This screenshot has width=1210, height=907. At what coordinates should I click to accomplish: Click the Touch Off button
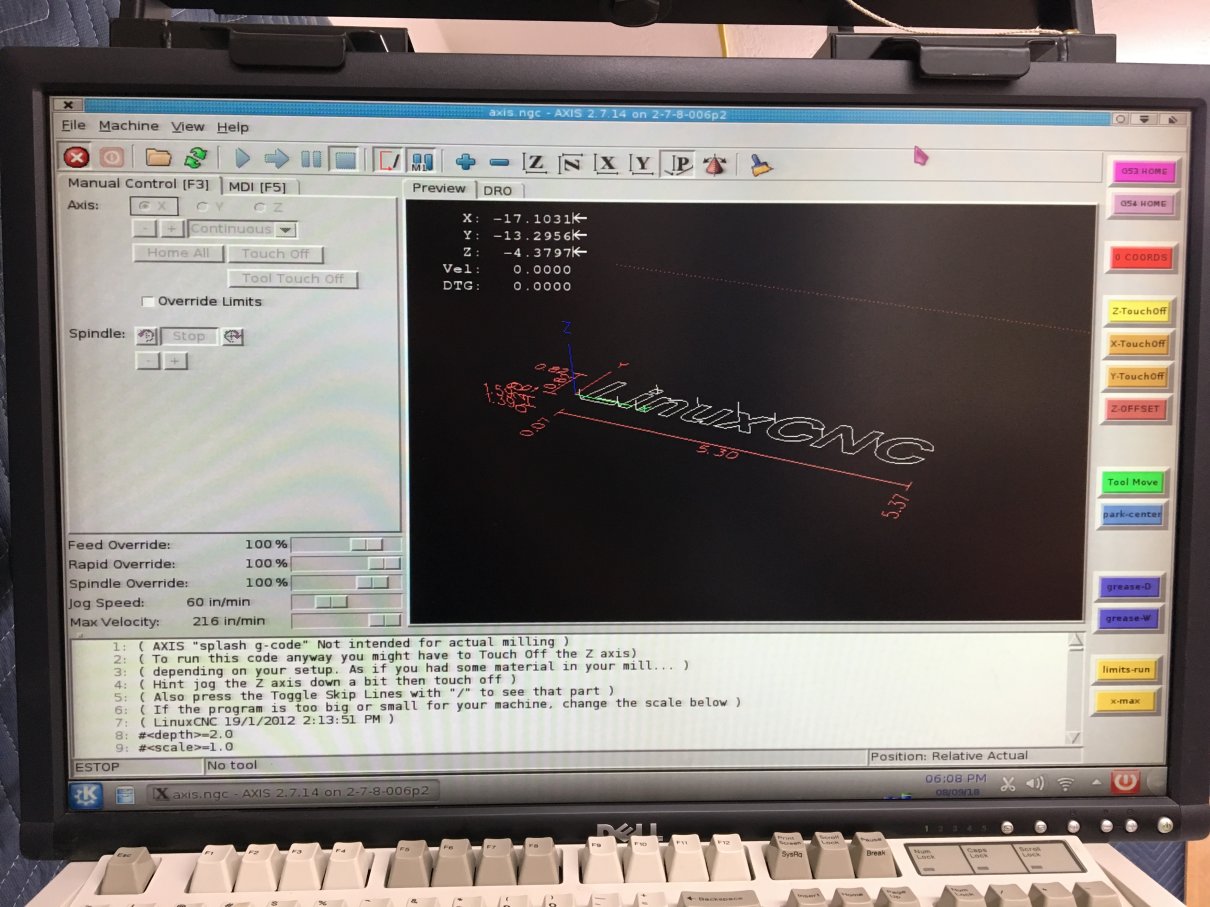point(276,254)
